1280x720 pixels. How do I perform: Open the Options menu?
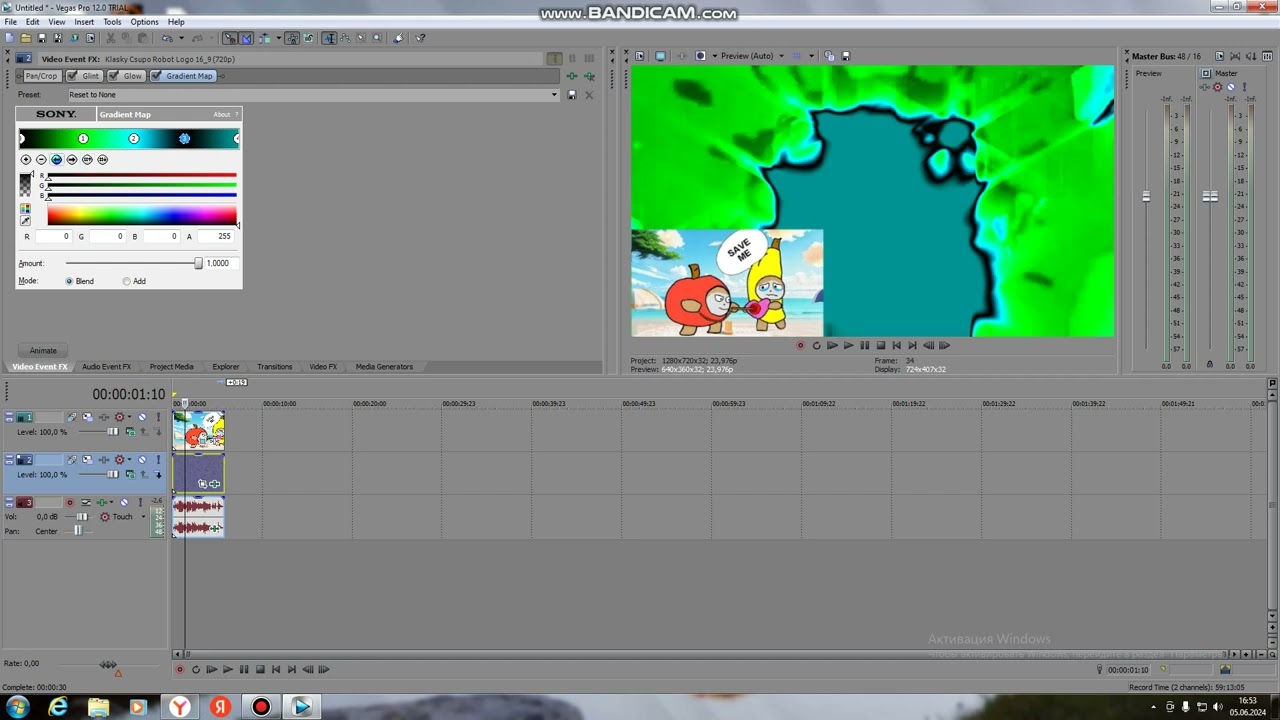144,22
